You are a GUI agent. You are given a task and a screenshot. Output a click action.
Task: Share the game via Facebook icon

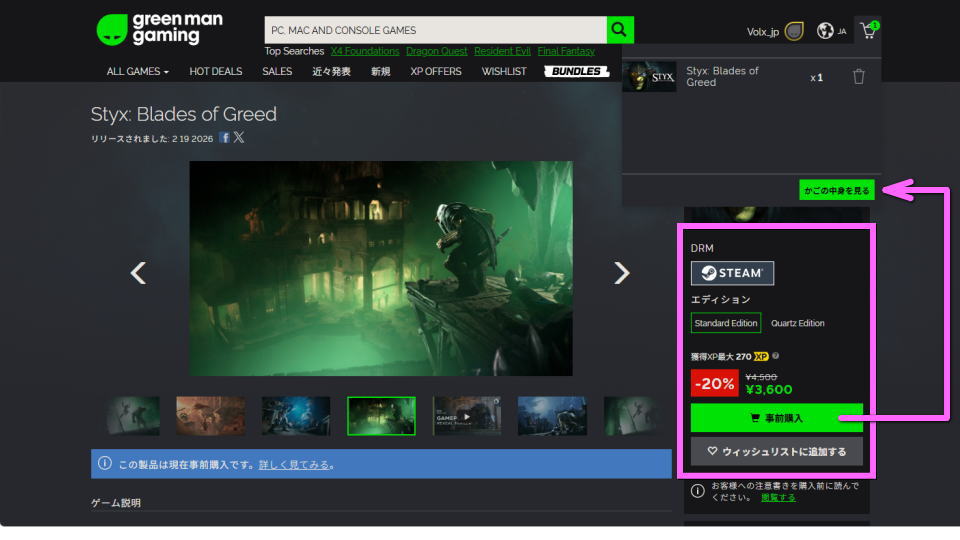point(225,138)
